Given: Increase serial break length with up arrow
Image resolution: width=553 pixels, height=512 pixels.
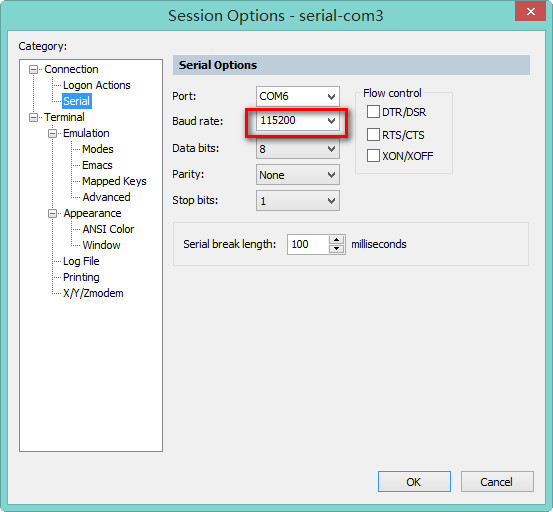Looking at the screenshot, I should click(336, 240).
